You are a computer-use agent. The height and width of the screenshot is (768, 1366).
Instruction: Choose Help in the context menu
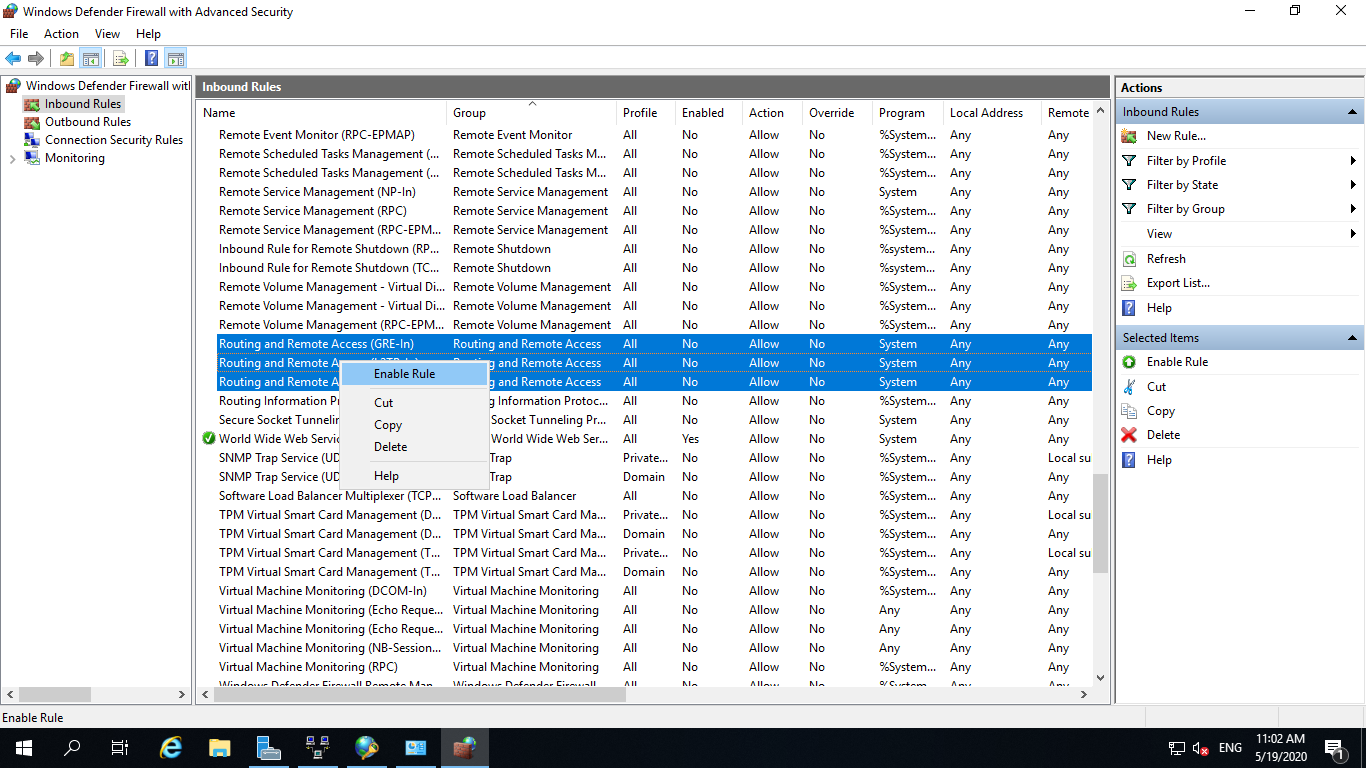pyautogui.click(x=414, y=476)
